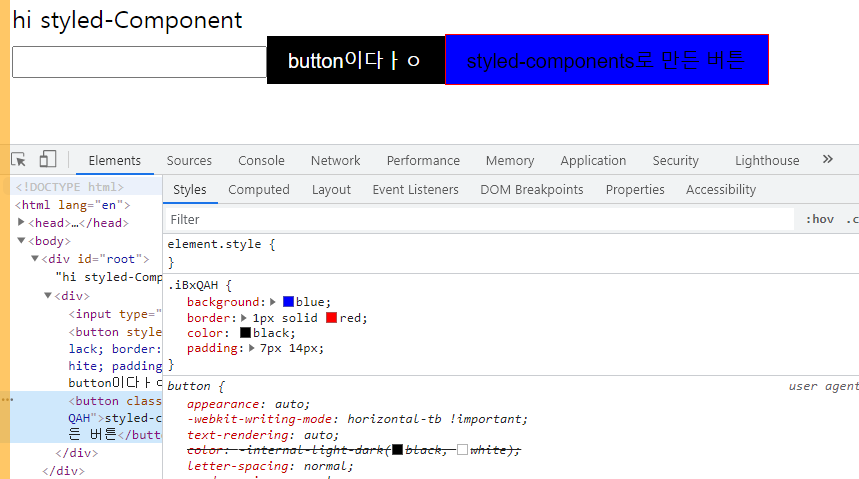Toggle the device toolbar icon

[48, 159]
